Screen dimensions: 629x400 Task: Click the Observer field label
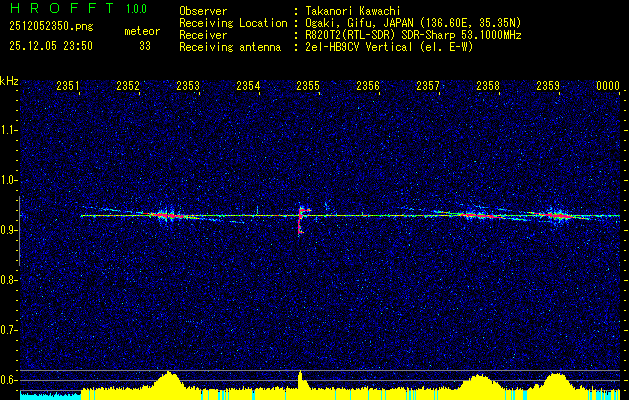pyautogui.click(x=203, y=11)
